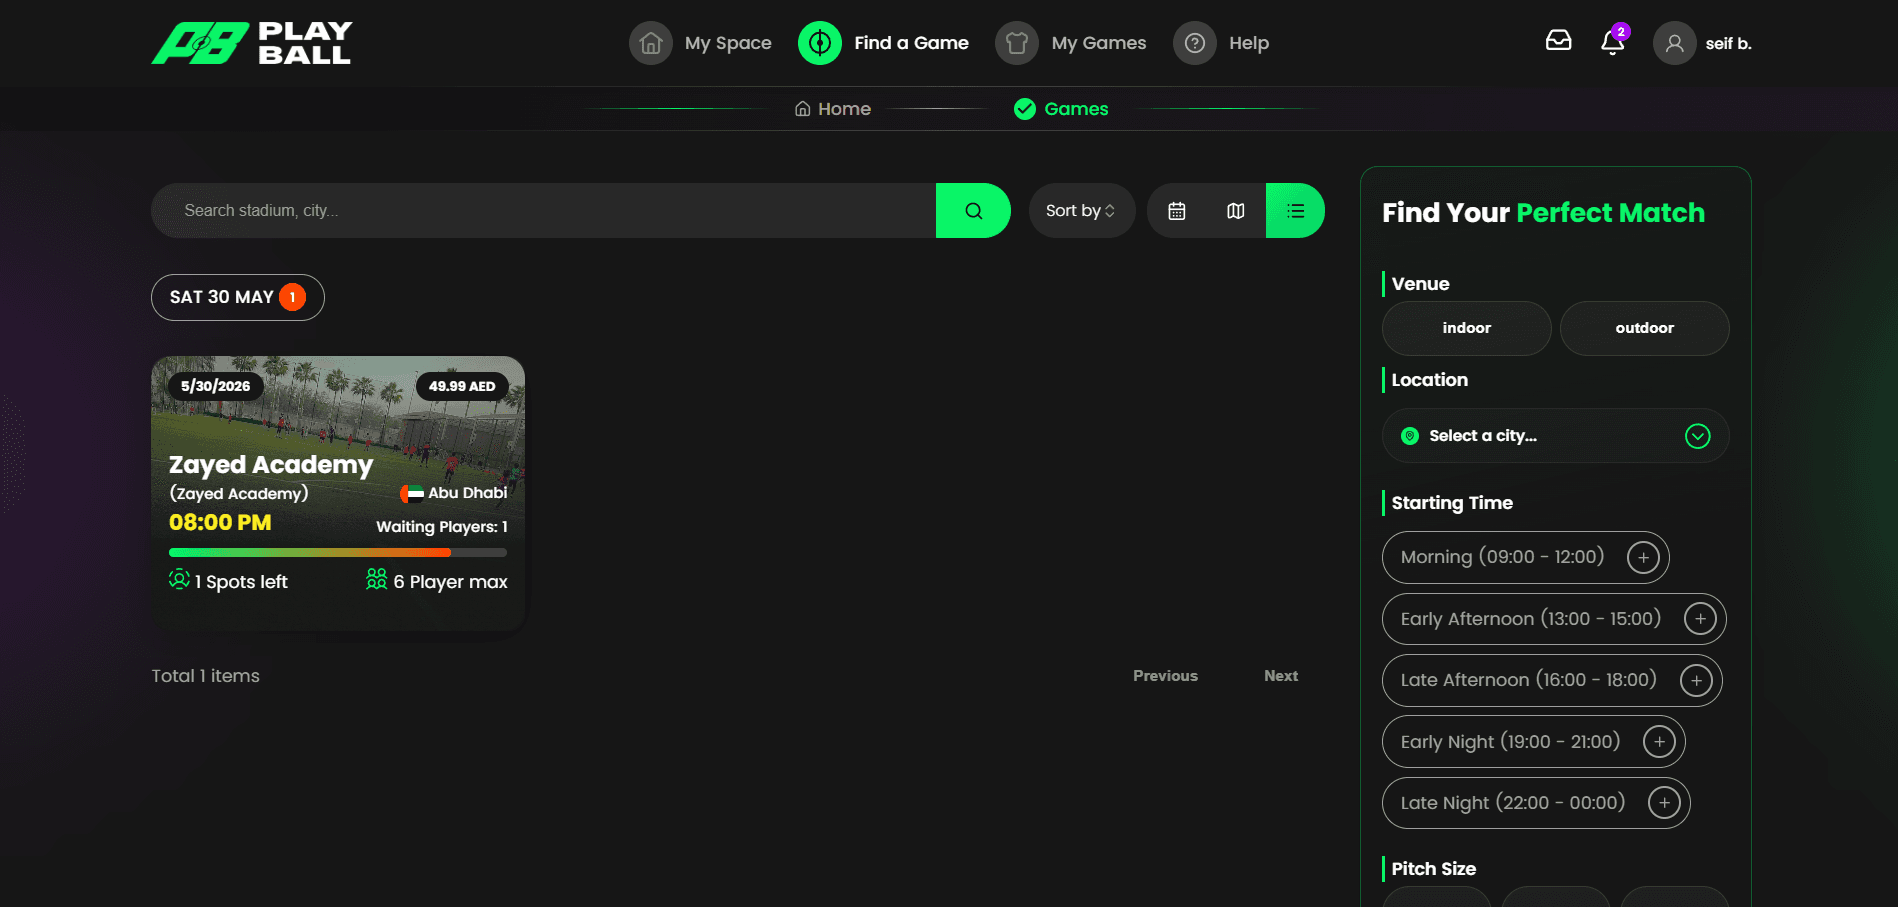Click the Zayed Academy game title
This screenshot has height=907, width=1898.
click(271, 465)
